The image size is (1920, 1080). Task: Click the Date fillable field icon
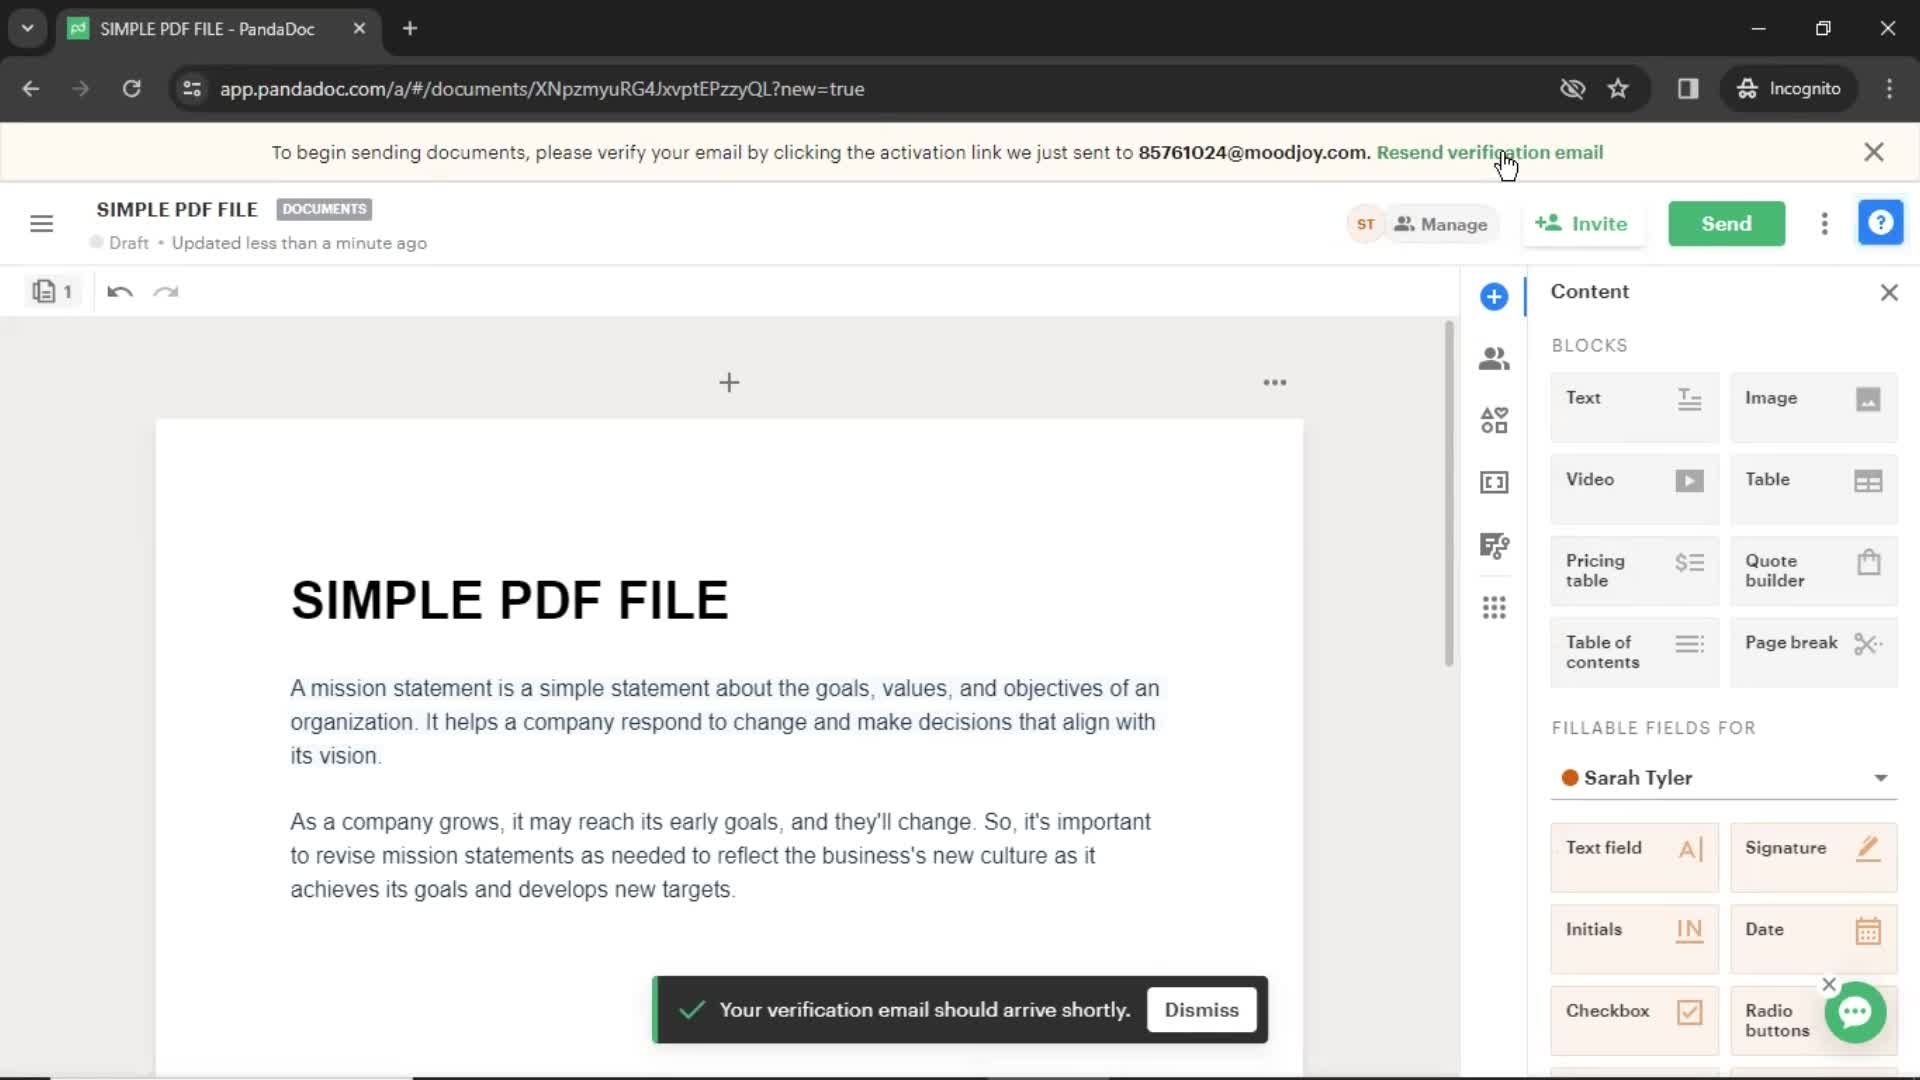(1870, 928)
